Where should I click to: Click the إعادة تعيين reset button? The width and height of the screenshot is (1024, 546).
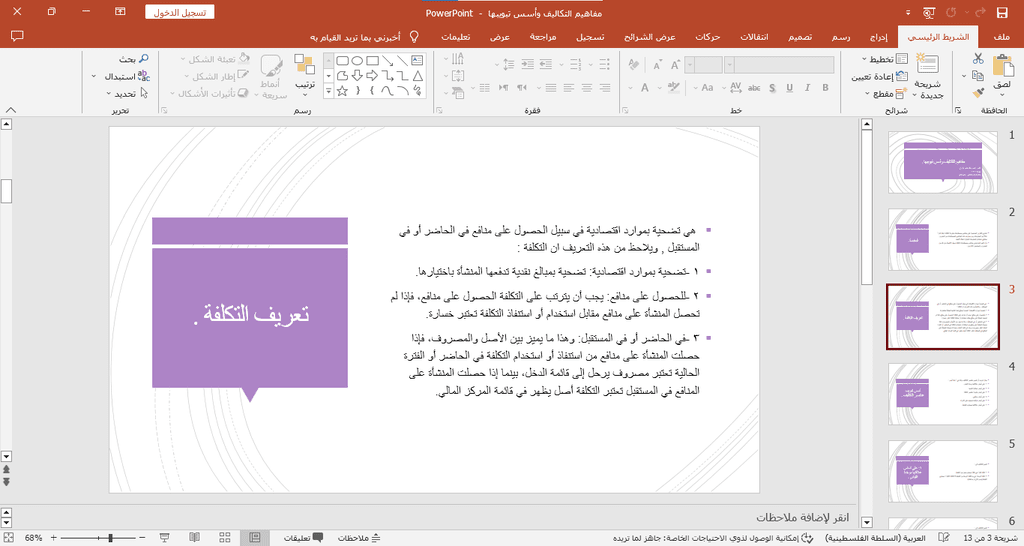879,76
